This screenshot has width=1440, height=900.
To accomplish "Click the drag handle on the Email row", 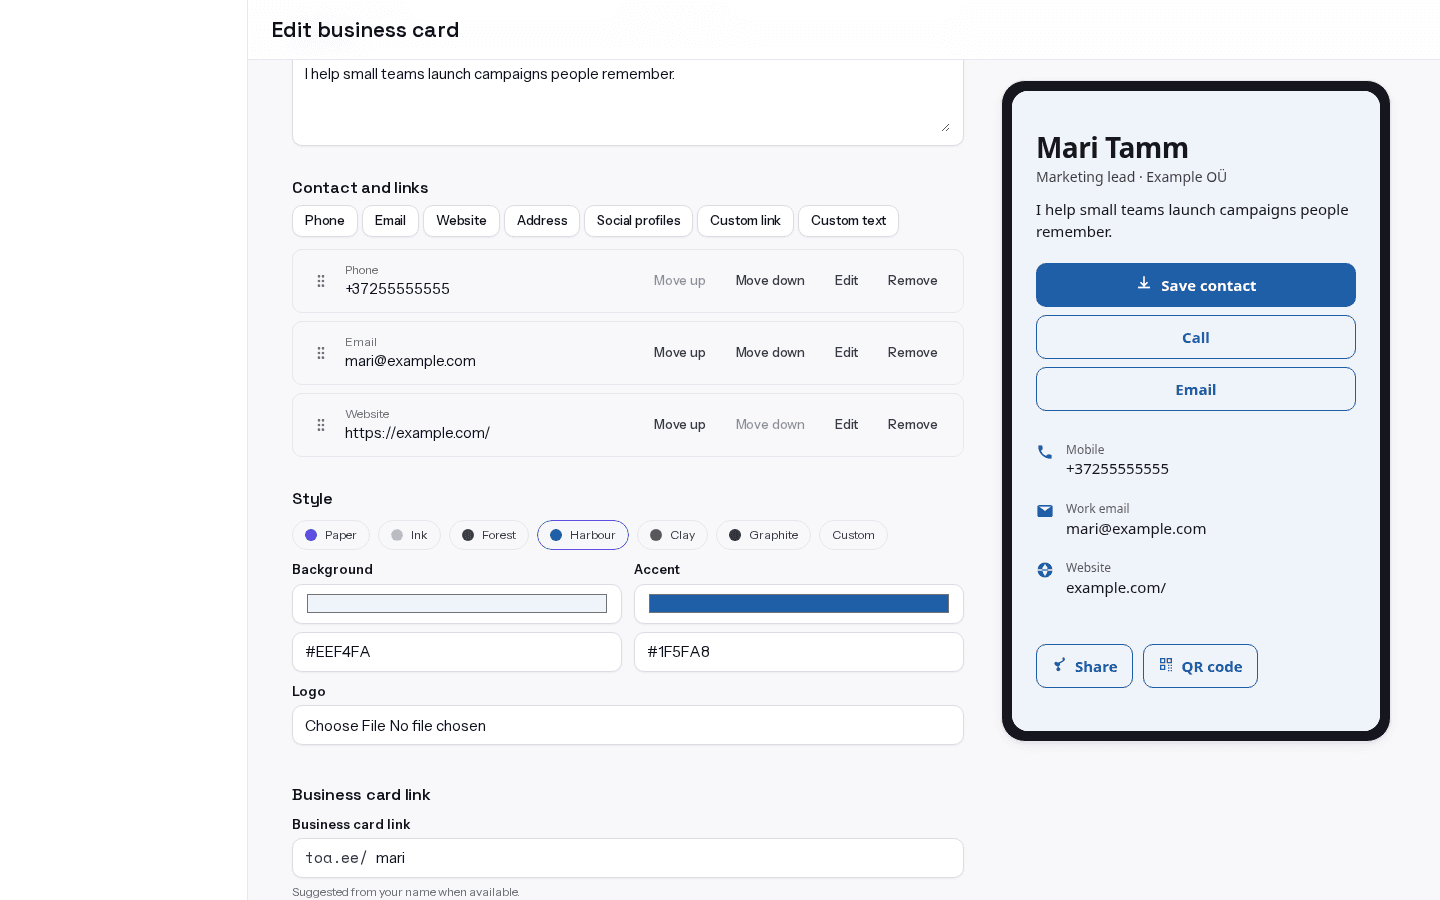I will [x=321, y=353].
